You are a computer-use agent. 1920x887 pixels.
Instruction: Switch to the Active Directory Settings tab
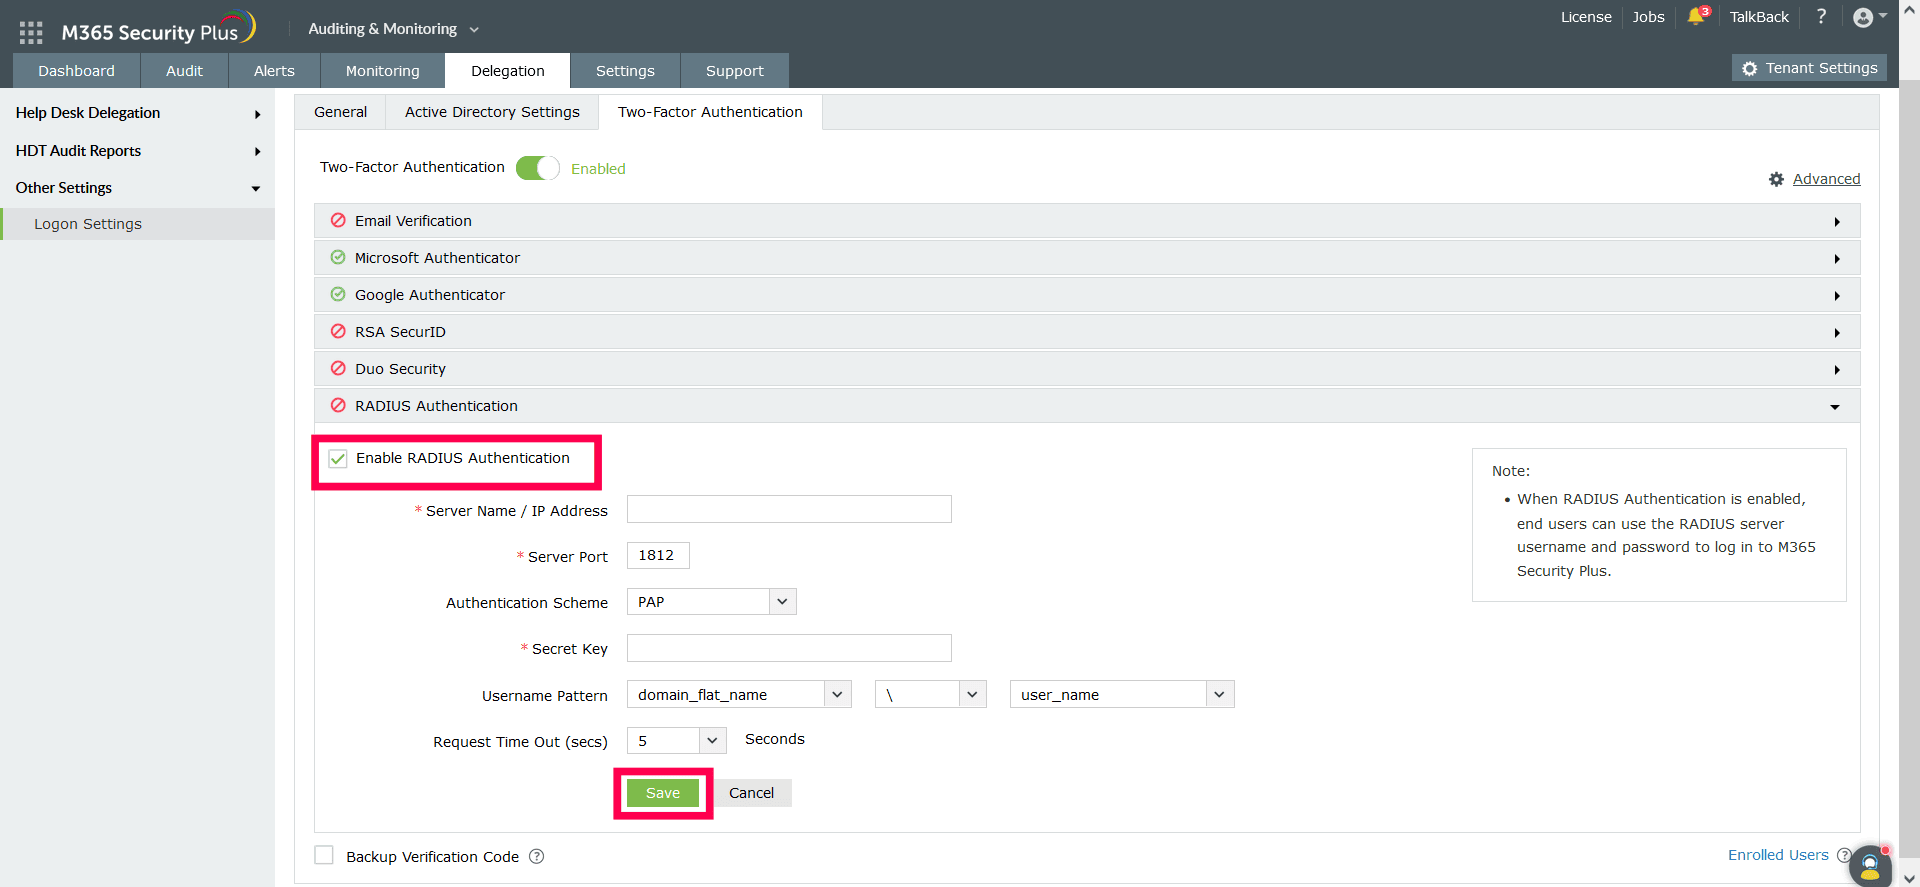[x=492, y=112]
